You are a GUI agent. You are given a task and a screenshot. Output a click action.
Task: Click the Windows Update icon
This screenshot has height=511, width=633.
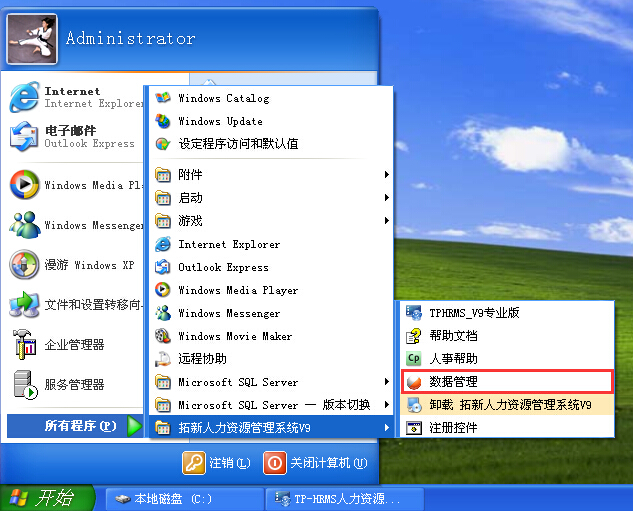[x=163, y=121]
